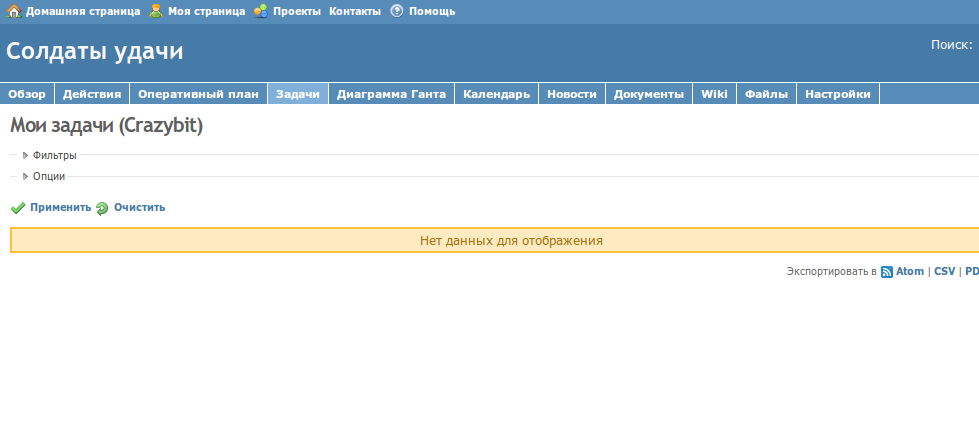The width and height of the screenshot is (979, 425).
Task: Click the green refresh icon beside Очистить
Action: pos(102,208)
